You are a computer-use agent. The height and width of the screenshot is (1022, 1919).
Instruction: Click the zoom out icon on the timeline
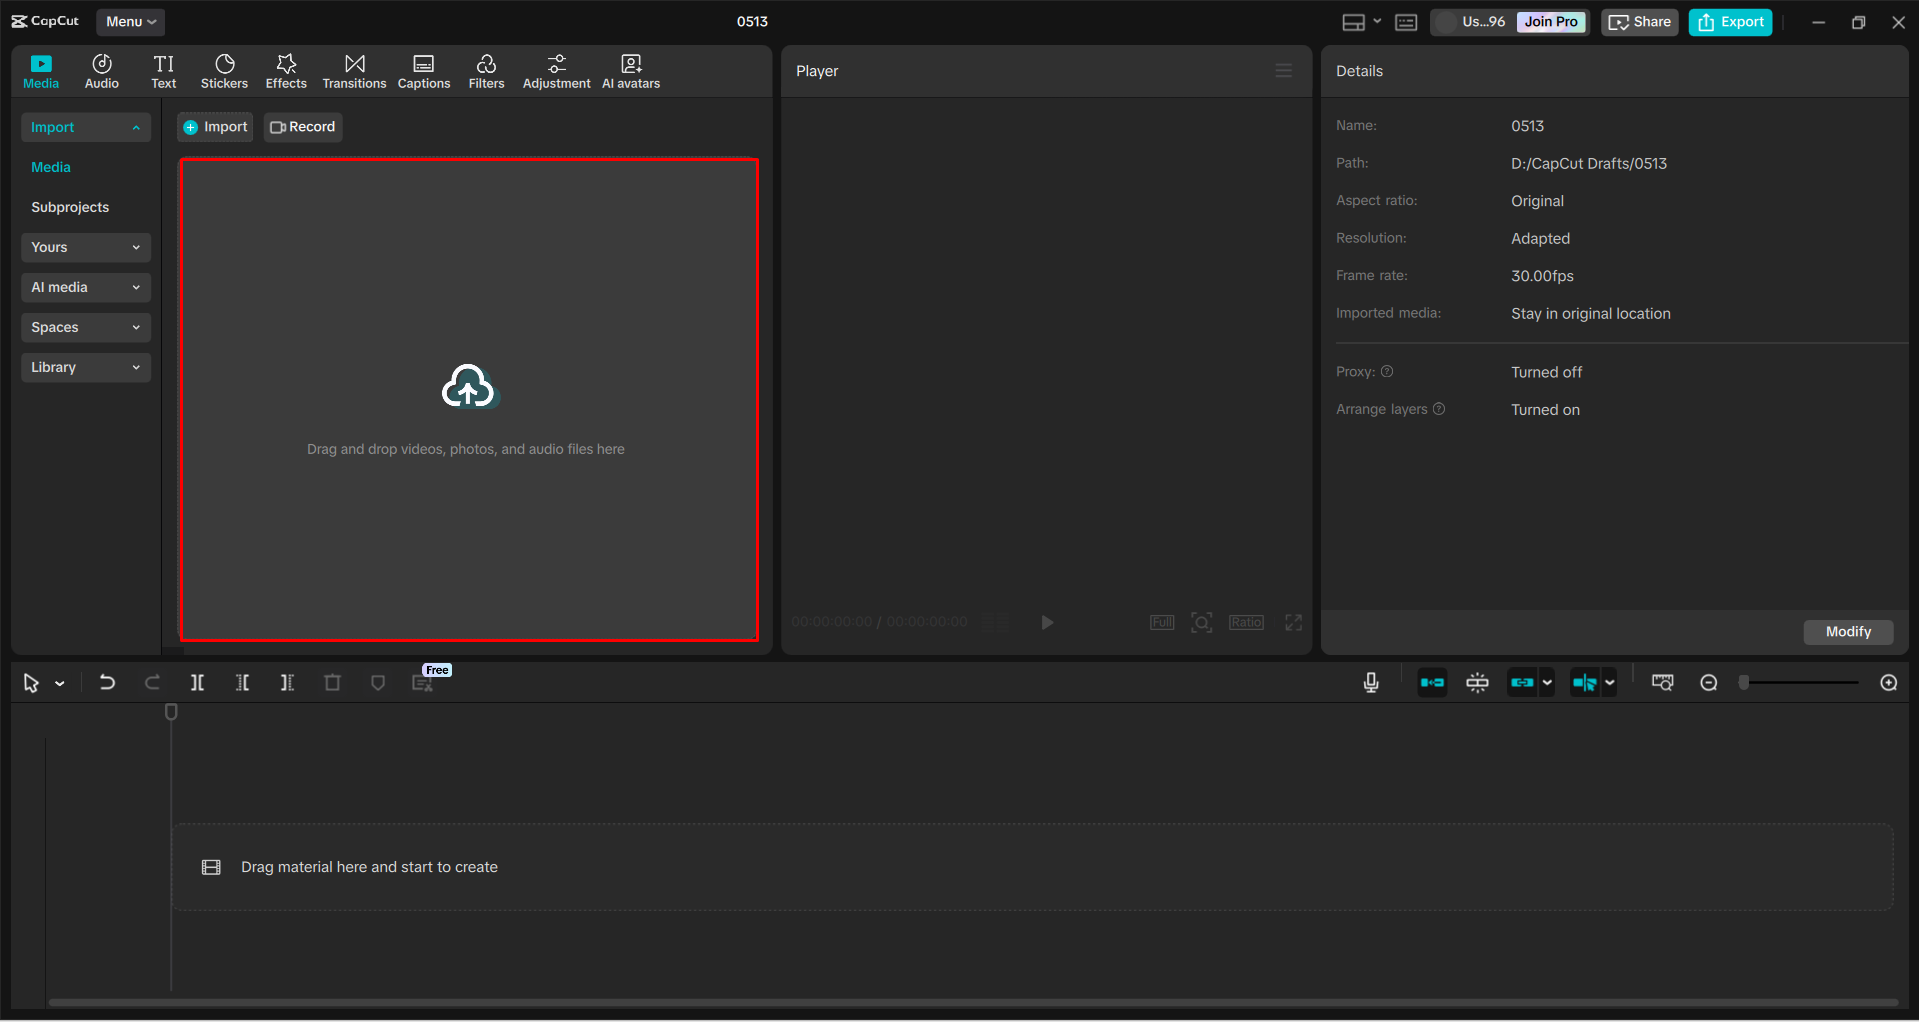(1709, 682)
